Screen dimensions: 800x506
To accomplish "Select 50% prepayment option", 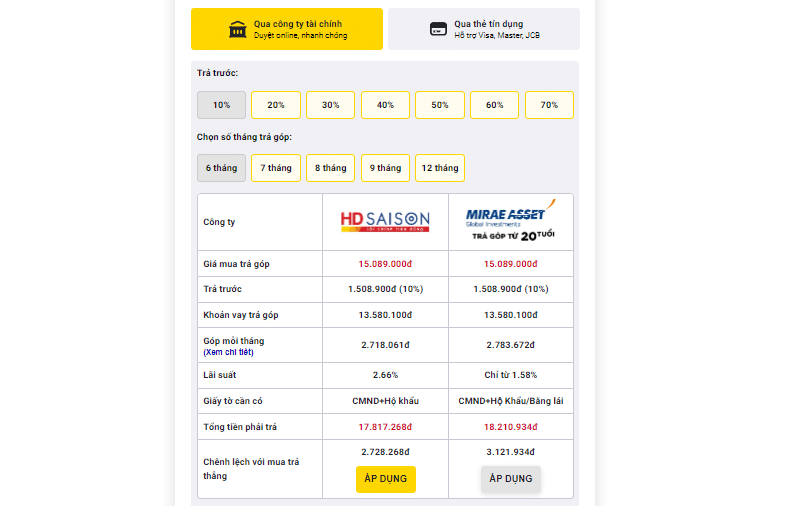I will (x=440, y=105).
